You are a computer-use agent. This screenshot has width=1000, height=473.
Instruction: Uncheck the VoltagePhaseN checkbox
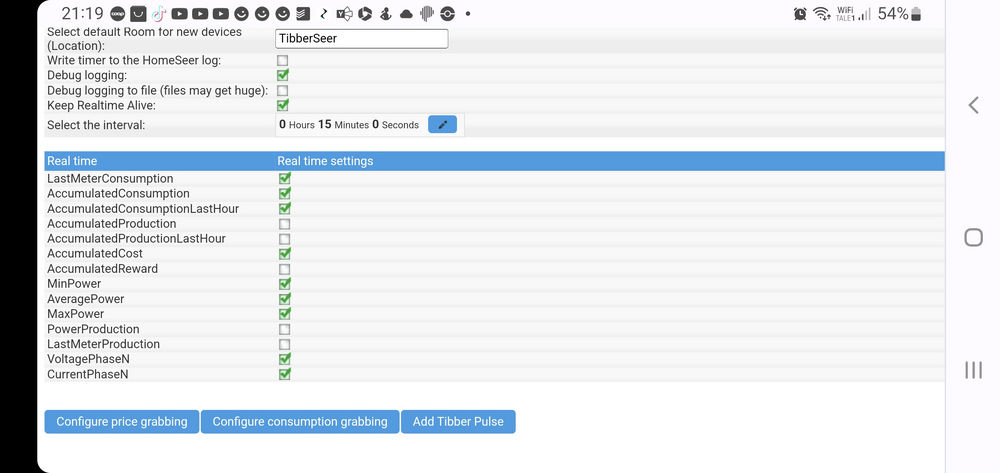pos(285,359)
